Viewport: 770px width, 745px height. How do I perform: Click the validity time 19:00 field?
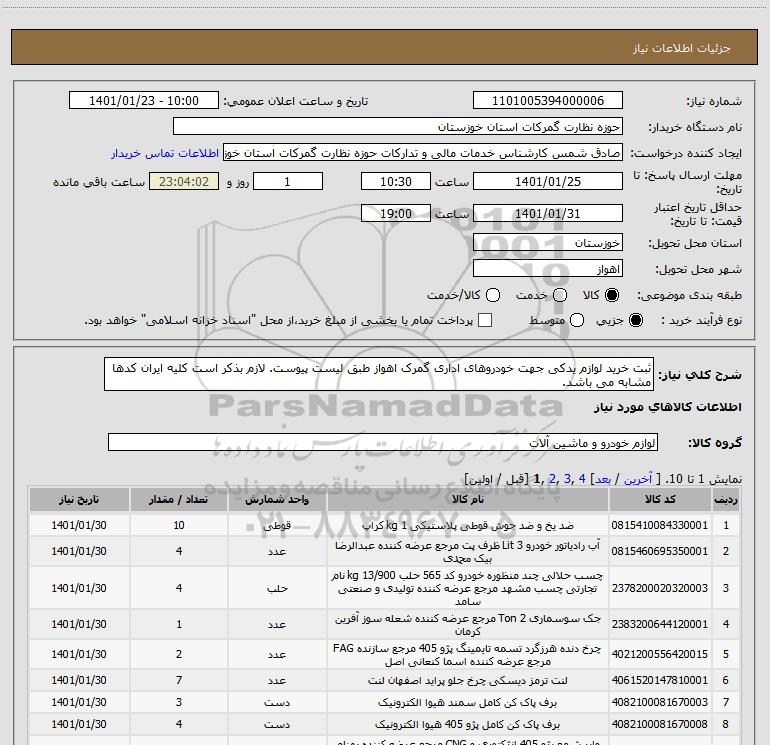coord(396,213)
